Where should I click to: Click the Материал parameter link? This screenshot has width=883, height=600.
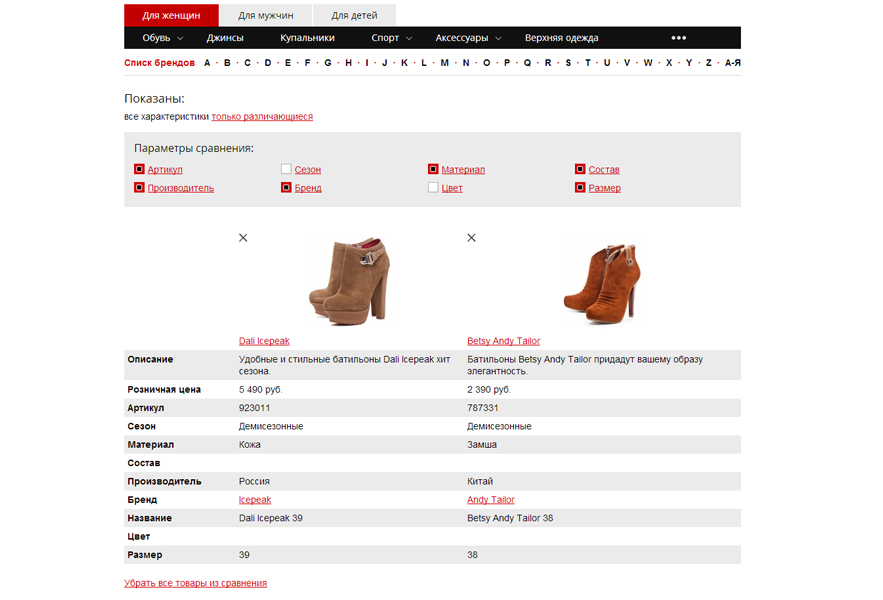click(463, 170)
